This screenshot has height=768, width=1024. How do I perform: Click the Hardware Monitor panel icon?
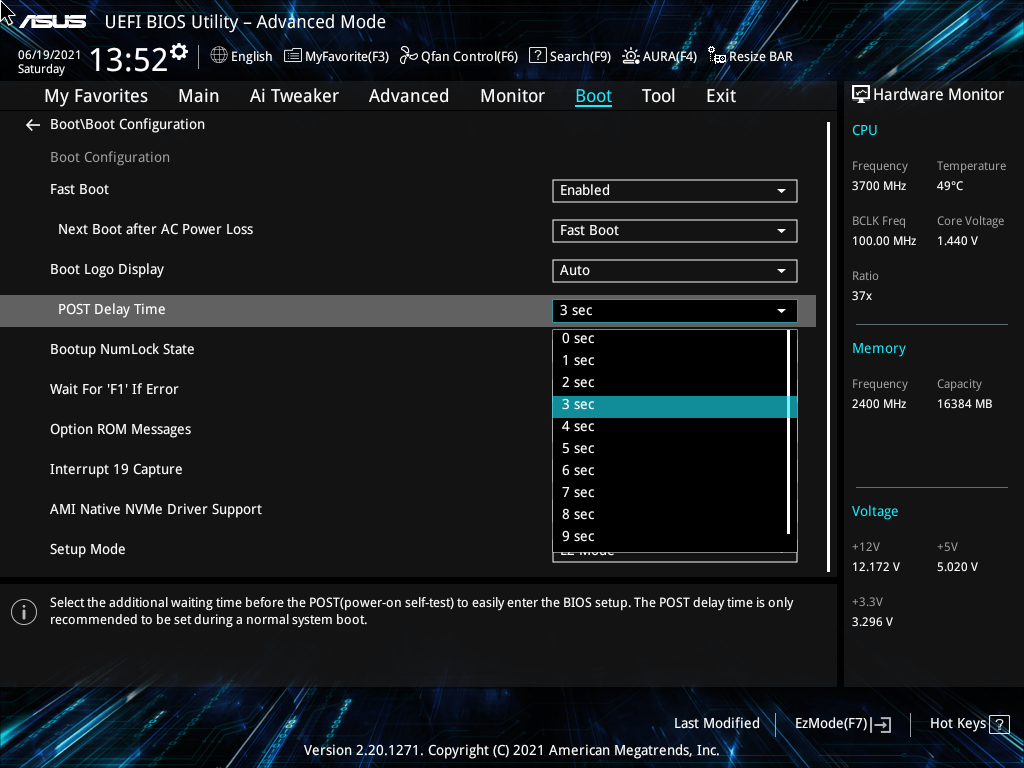pos(861,93)
